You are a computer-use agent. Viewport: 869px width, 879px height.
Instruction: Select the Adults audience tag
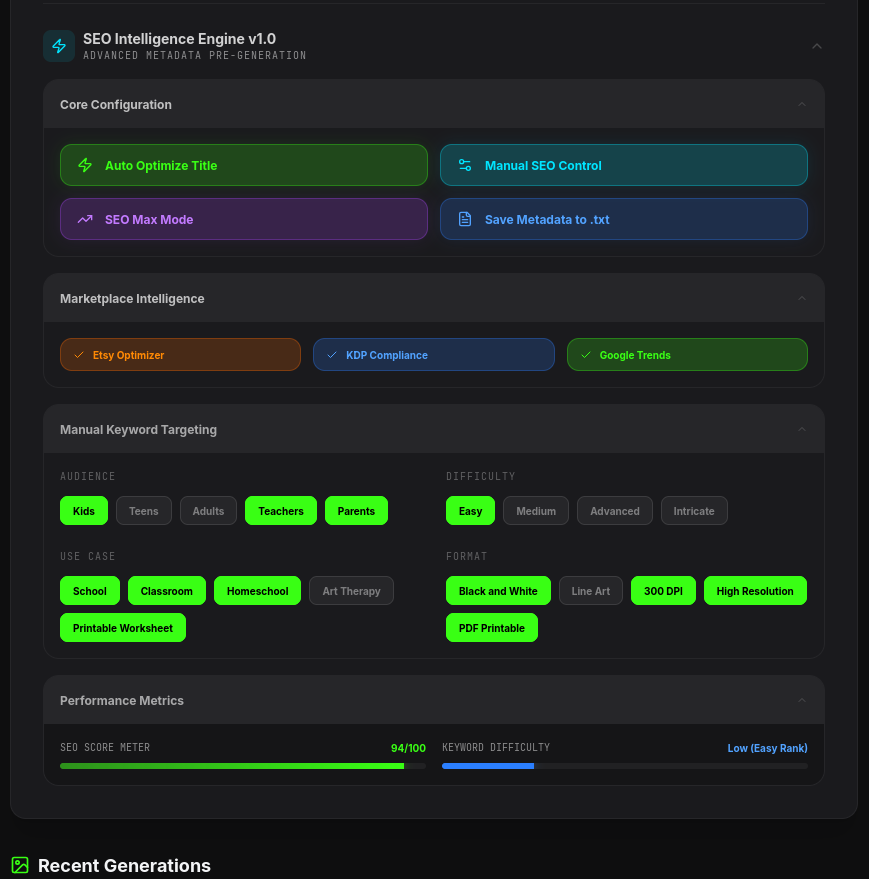pyautogui.click(x=208, y=511)
